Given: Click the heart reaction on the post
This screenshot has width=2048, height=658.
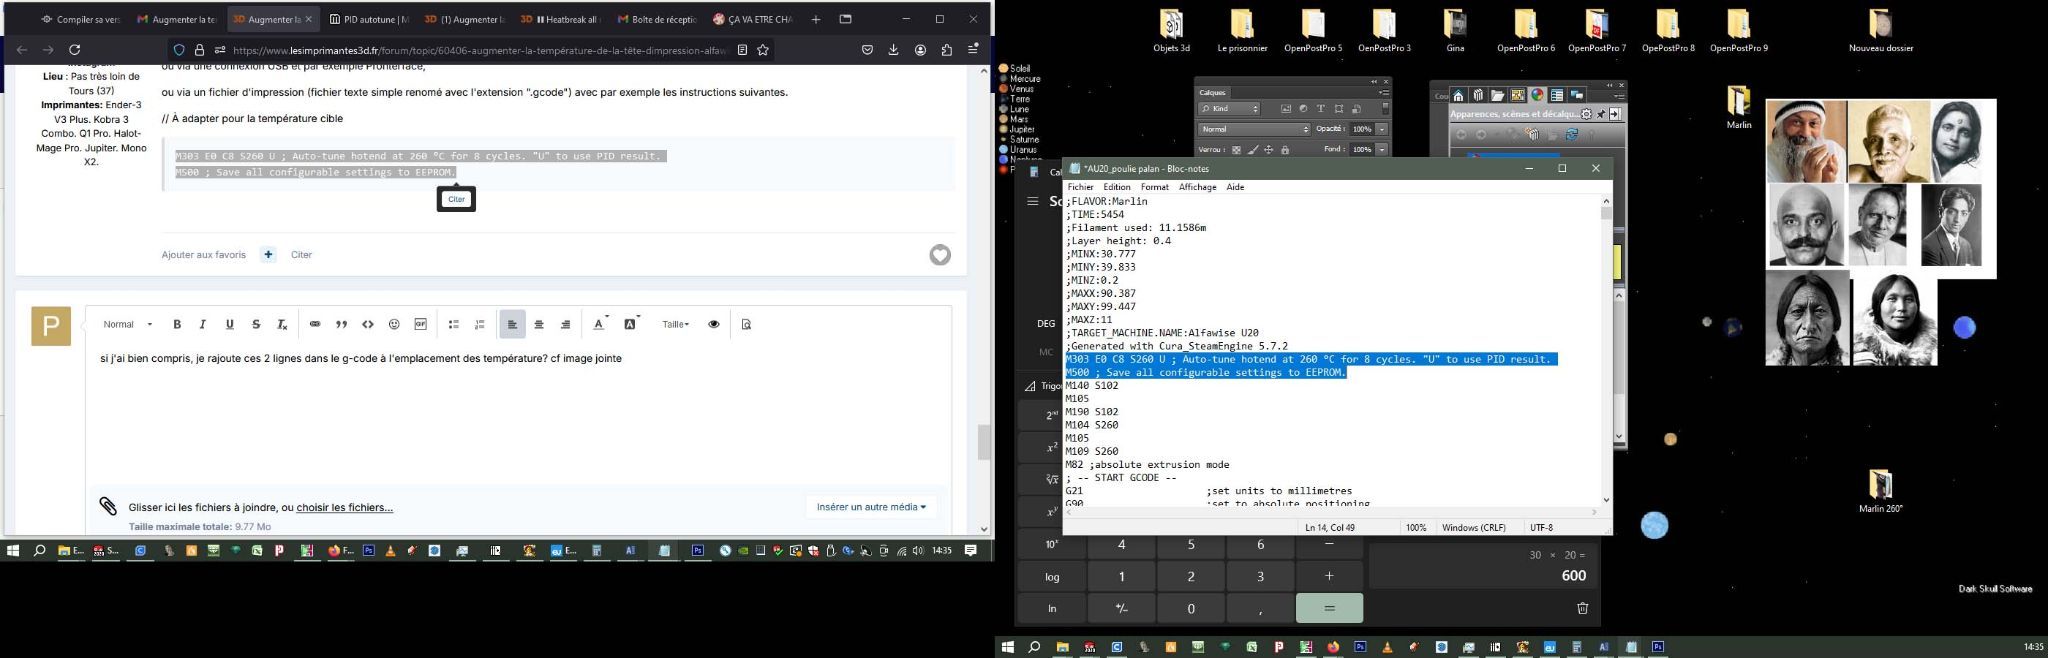Looking at the screenshot, I should click(940, 255).
